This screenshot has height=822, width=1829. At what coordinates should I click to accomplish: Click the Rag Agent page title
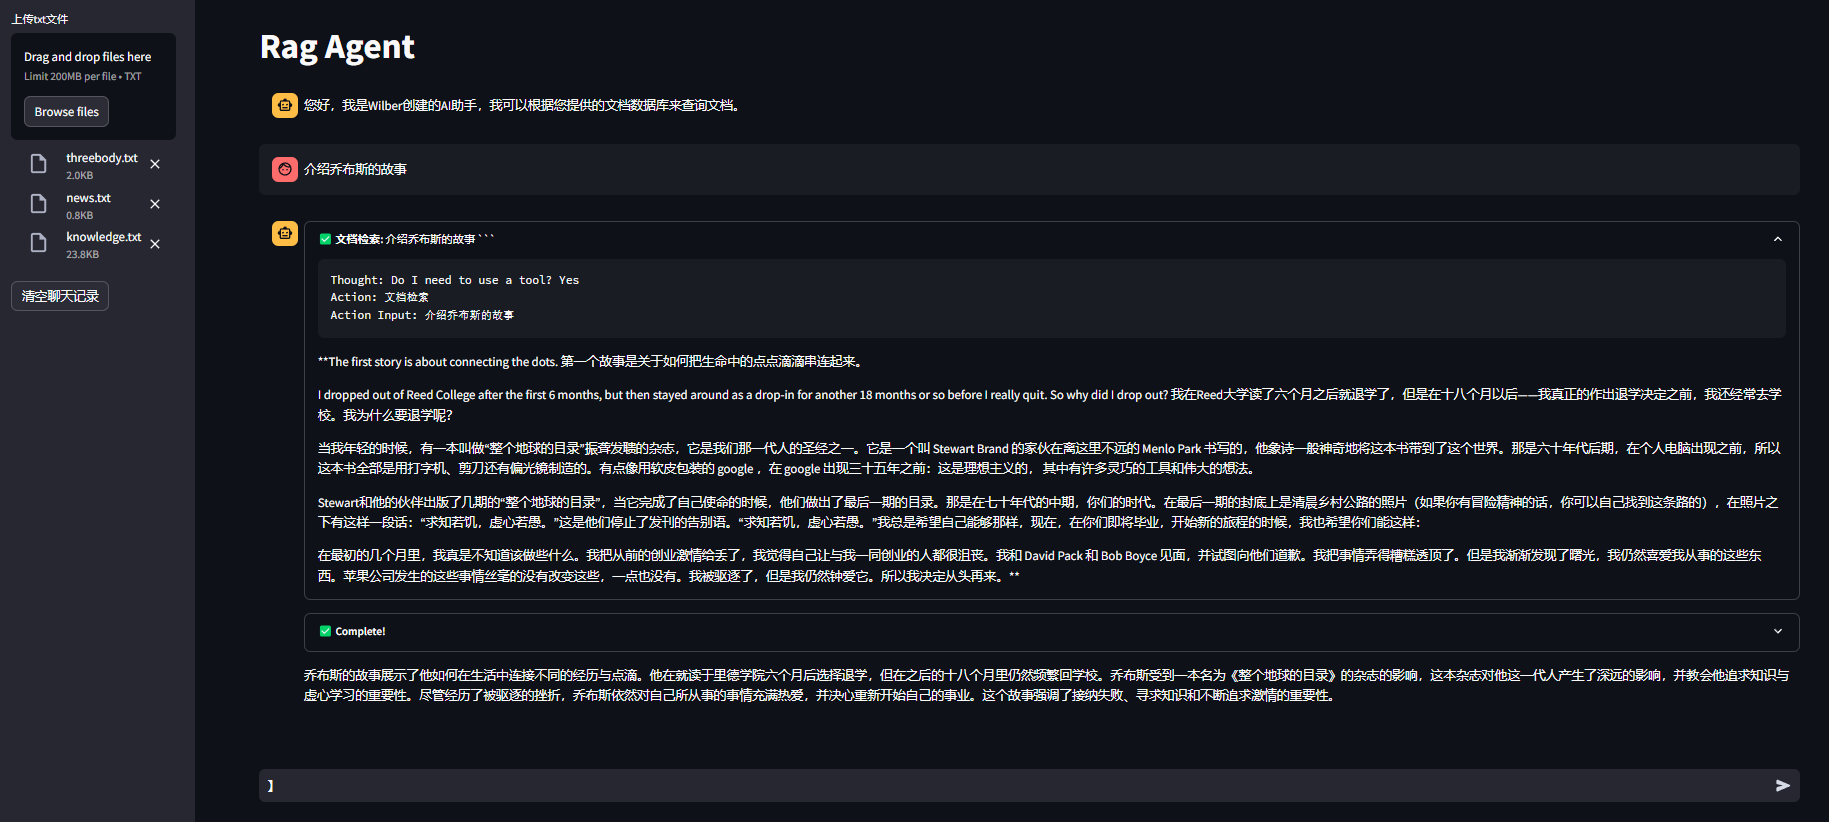coord(337,47)
